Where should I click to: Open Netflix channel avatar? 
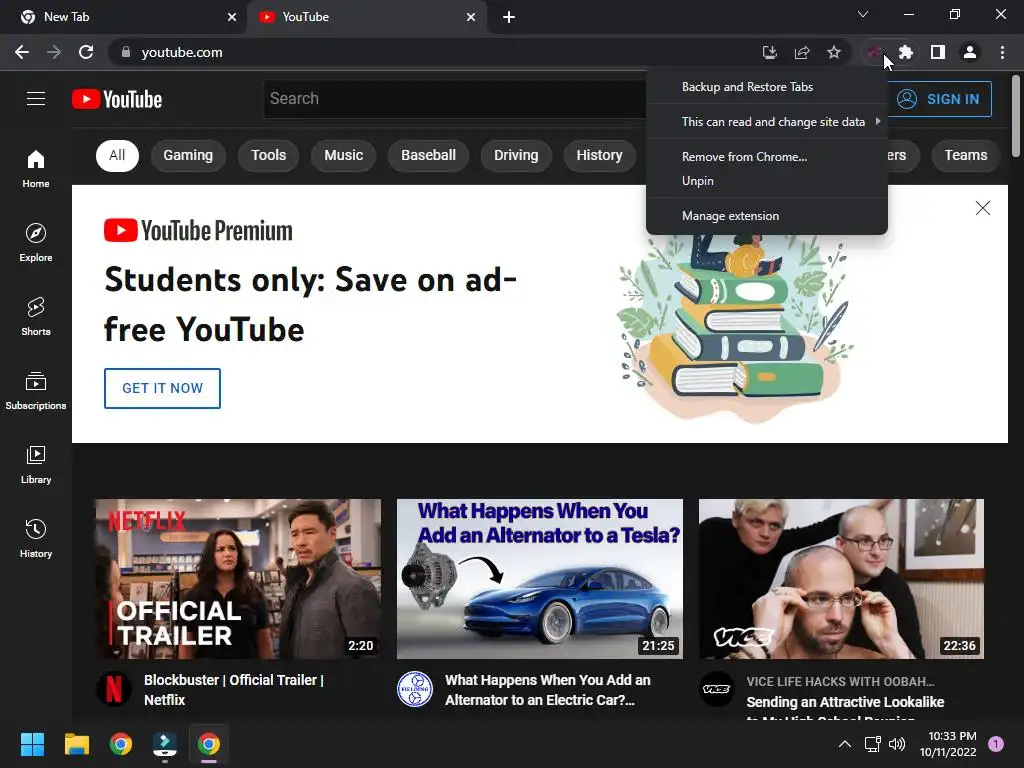click(x=114, y=689)
